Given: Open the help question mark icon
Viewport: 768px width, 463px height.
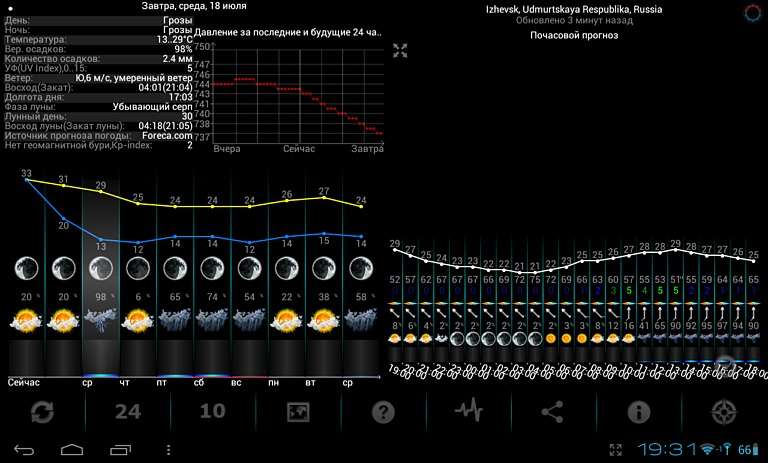Looking at the screenshot, I should coord(383,412).
